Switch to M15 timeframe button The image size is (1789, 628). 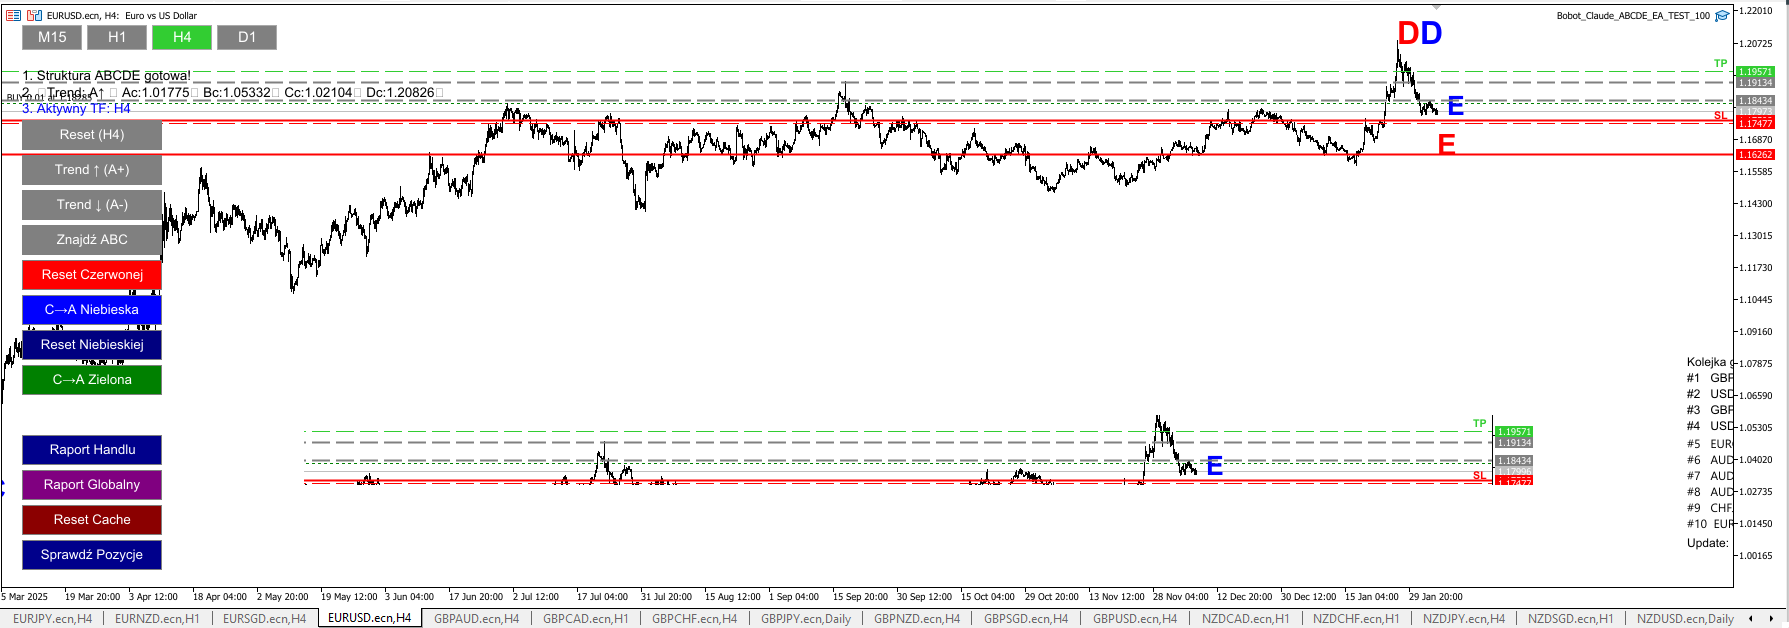[x=52, y=37]
